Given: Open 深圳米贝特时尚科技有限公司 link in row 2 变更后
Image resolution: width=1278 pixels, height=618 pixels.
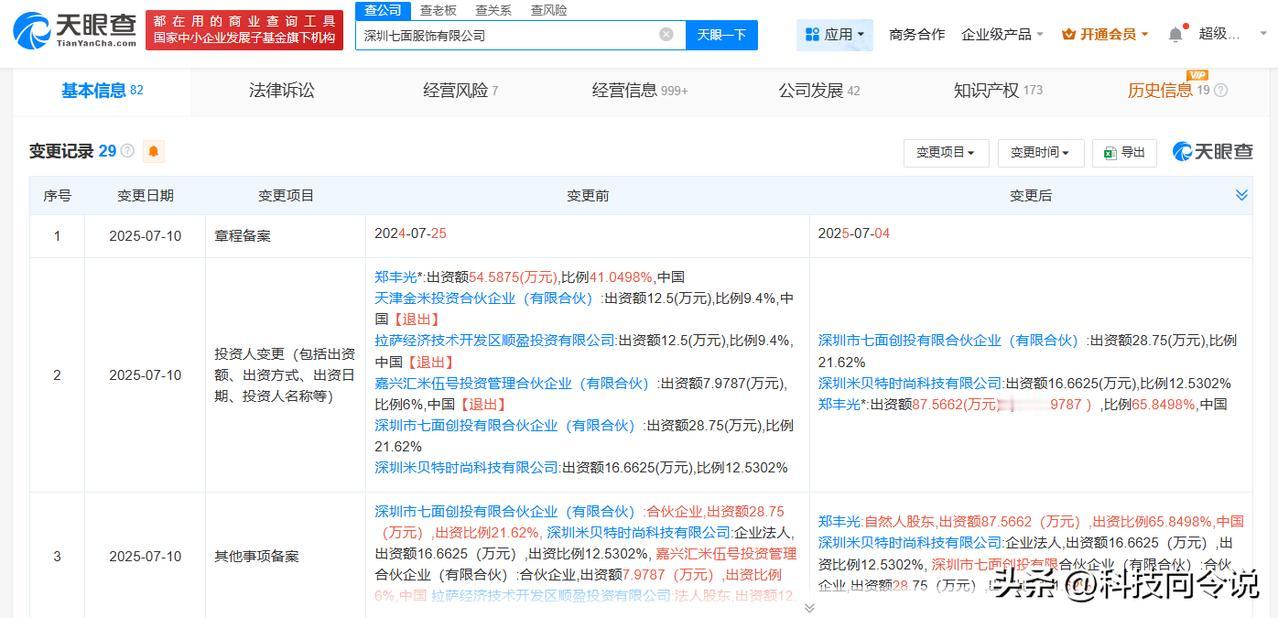Looking at the screenshot, I should click(x=910, y=383).
